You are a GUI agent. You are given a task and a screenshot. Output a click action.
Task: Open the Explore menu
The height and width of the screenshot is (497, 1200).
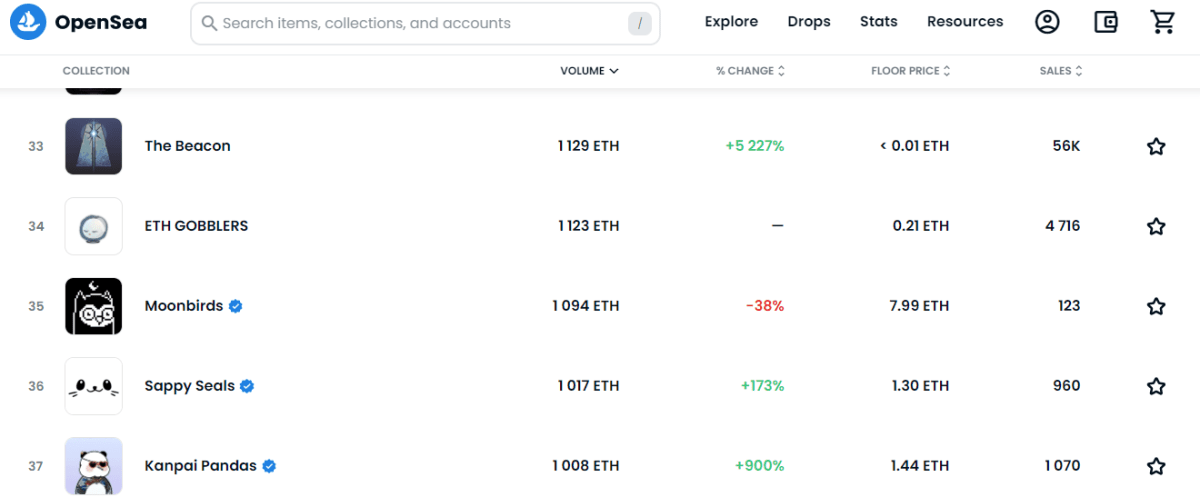point(731,22)
